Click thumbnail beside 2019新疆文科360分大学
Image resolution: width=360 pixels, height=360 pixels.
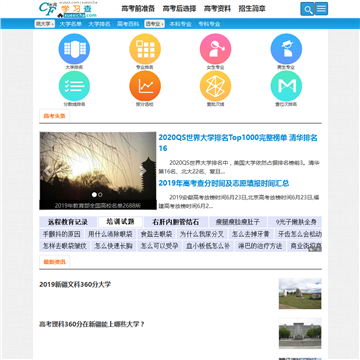(x=300, y=294)
